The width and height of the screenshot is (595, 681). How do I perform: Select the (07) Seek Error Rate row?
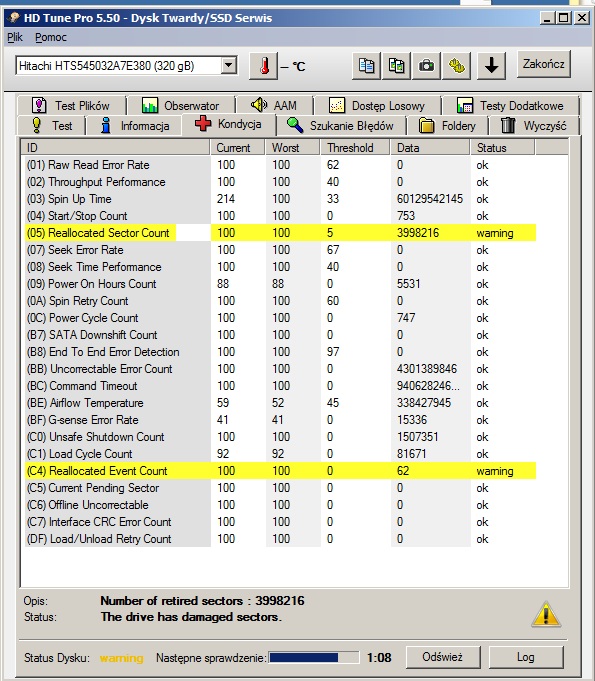[281, 250]
